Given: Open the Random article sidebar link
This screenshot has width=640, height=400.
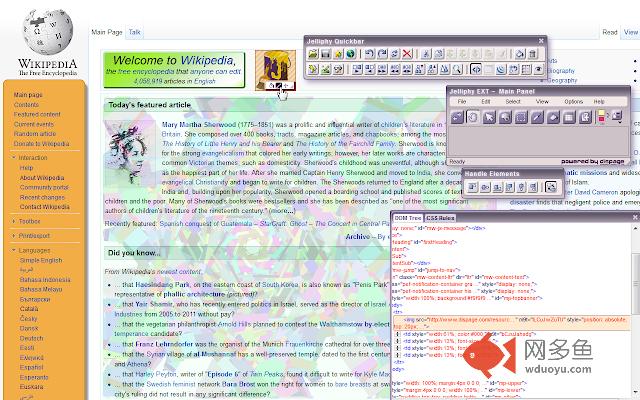Looking at the screenshot, I should (x=35, y=134).
